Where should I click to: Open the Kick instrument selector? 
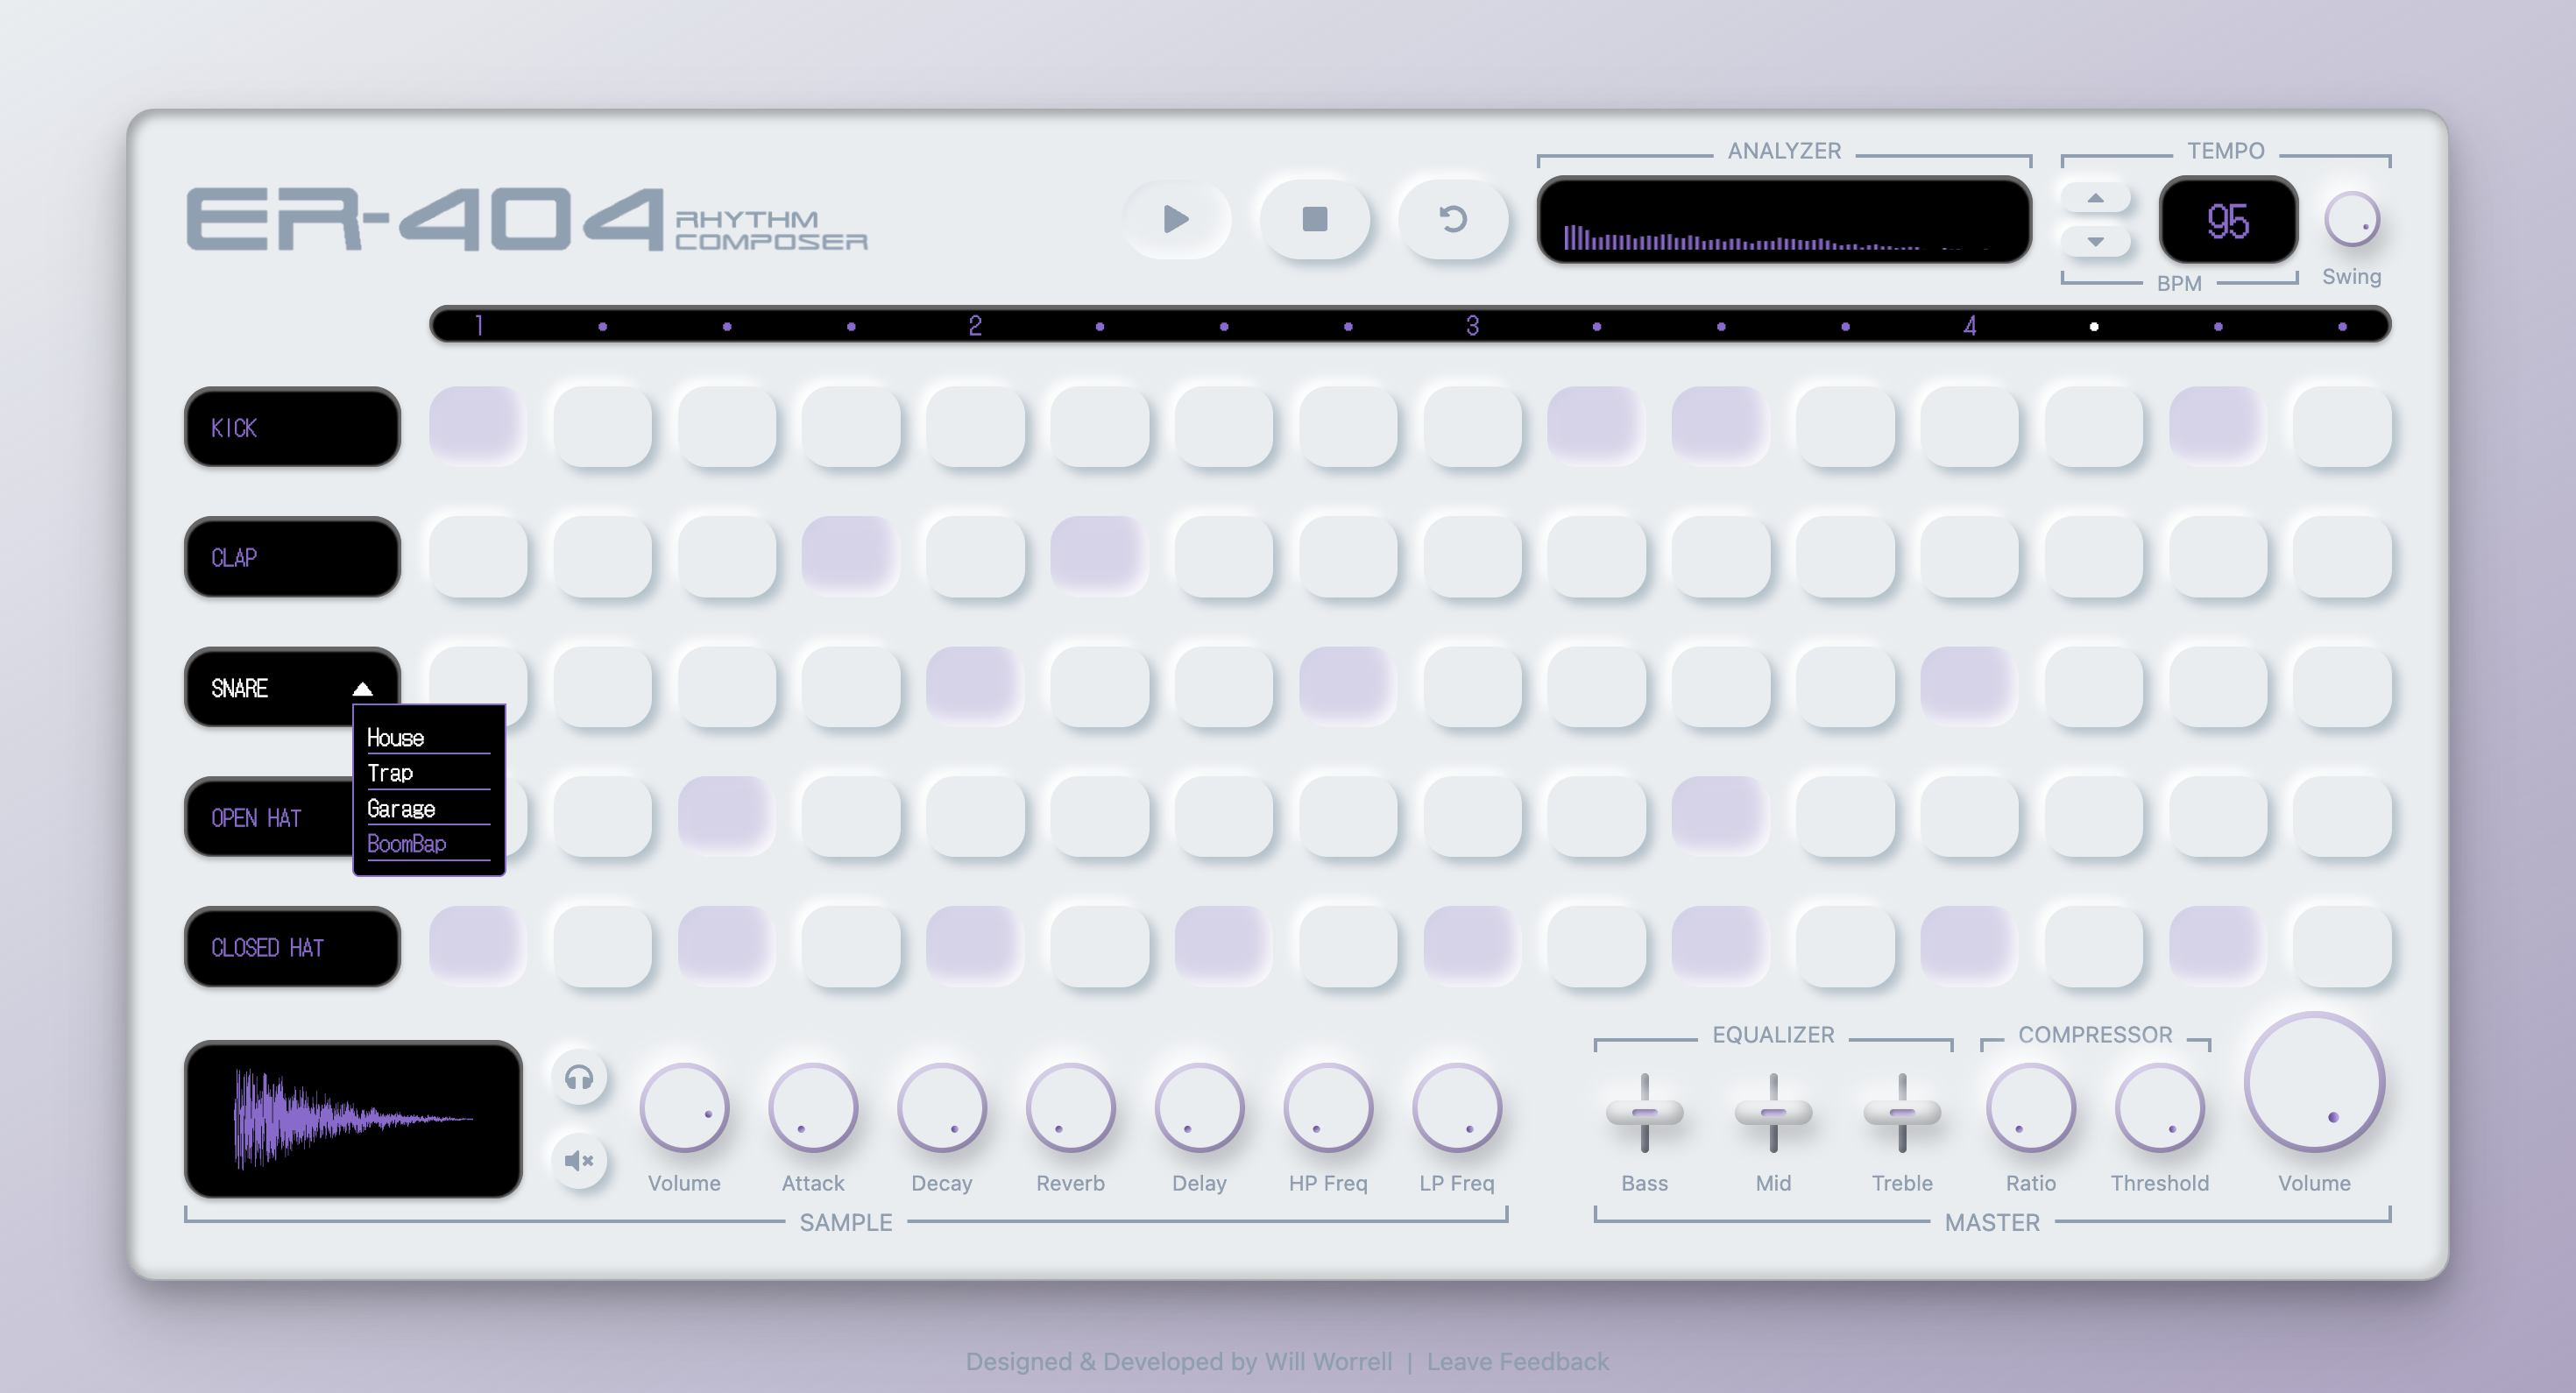pyautogui.click(x=292, y=427)
